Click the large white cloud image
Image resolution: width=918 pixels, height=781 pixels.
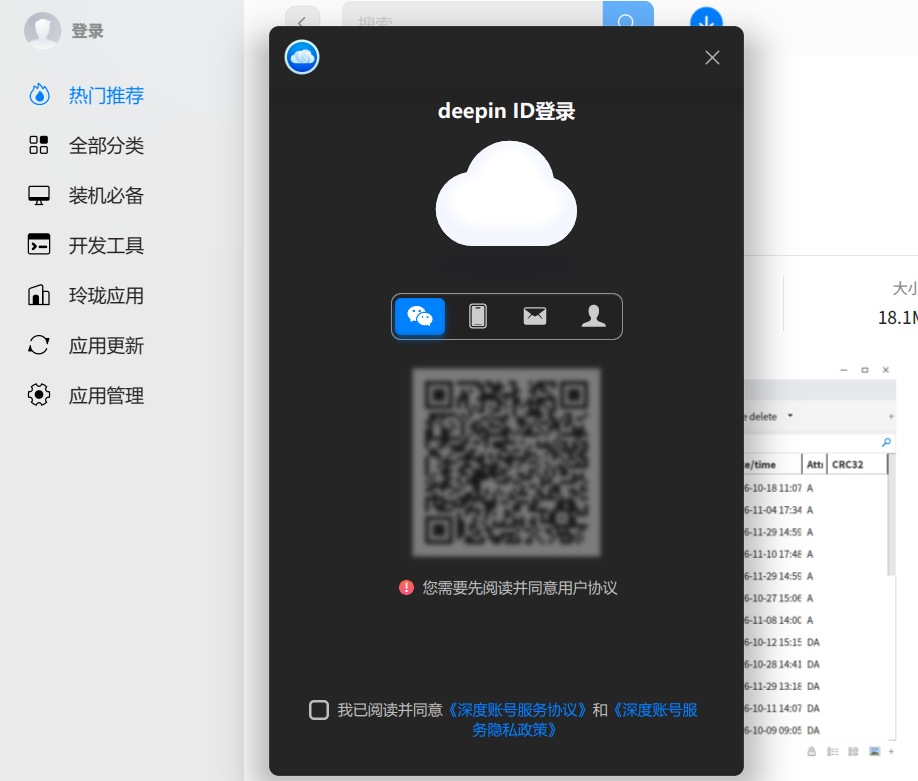[x=506, y=193]
